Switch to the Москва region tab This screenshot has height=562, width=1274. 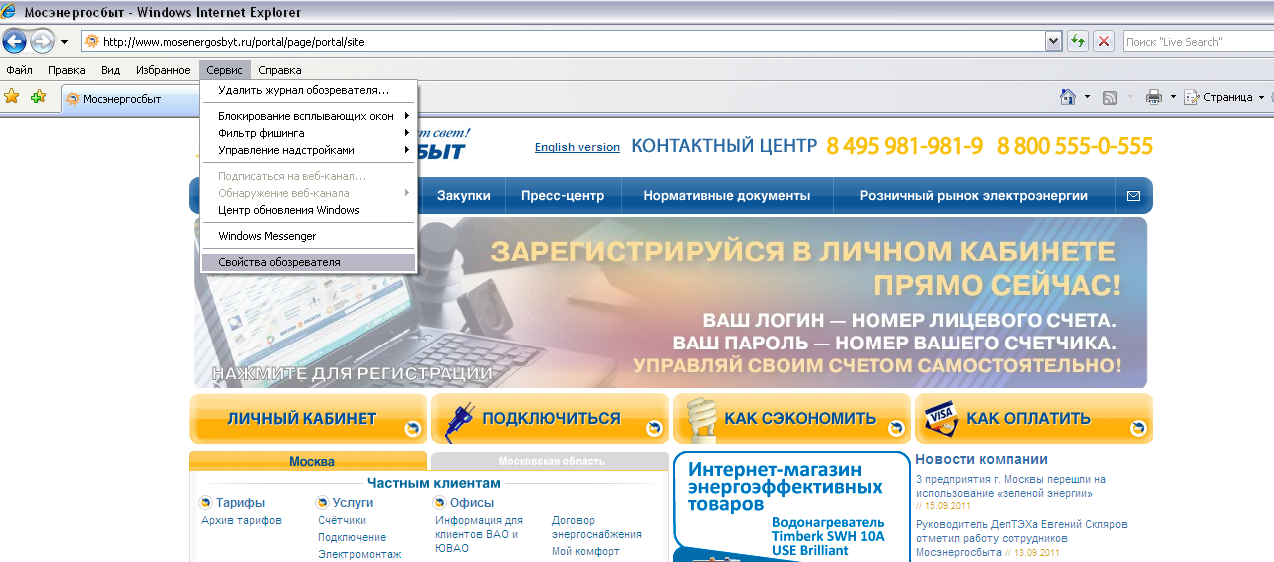click(308, 461)
